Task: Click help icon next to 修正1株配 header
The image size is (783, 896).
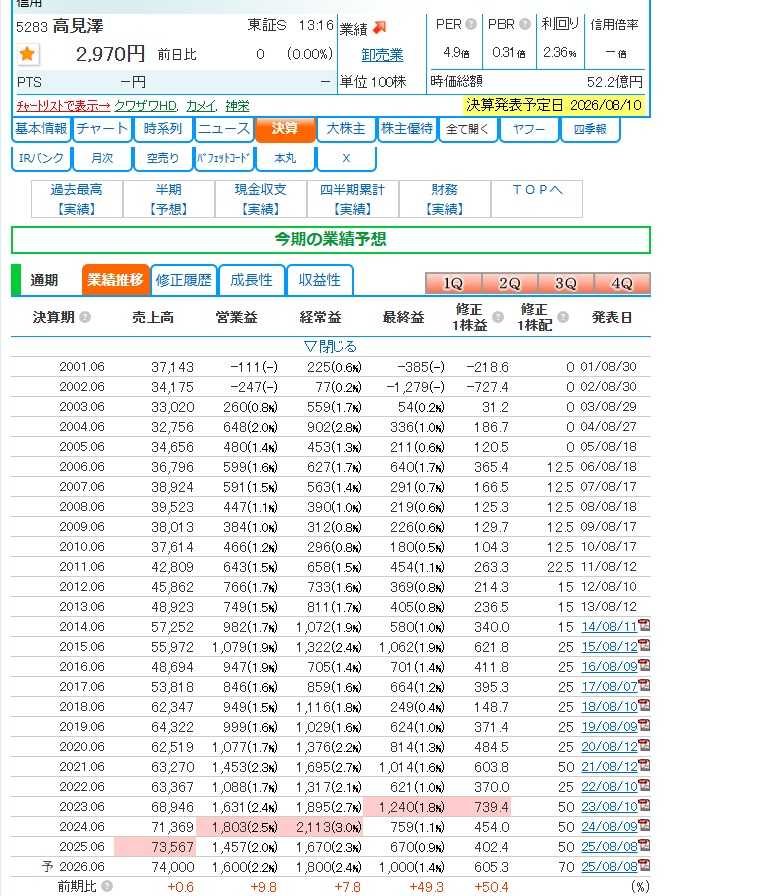Action: point(563,317)
